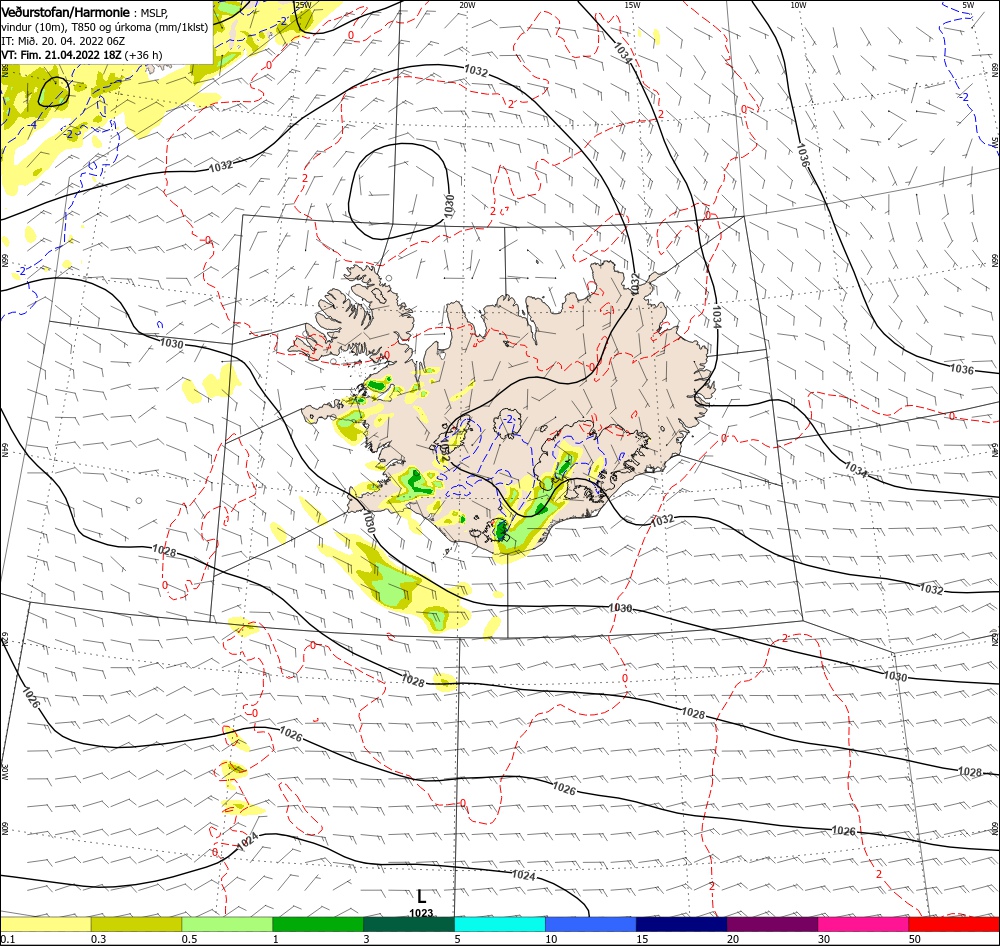Click the '50' legend scale value
1000x946 pixels.
pos(915,939)
